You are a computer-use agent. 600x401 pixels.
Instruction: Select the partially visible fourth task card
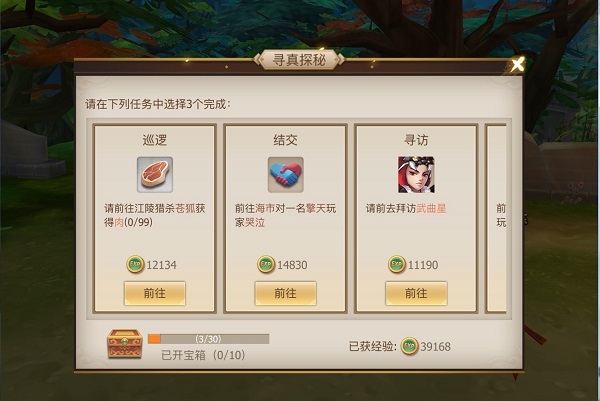click(496, 218)
